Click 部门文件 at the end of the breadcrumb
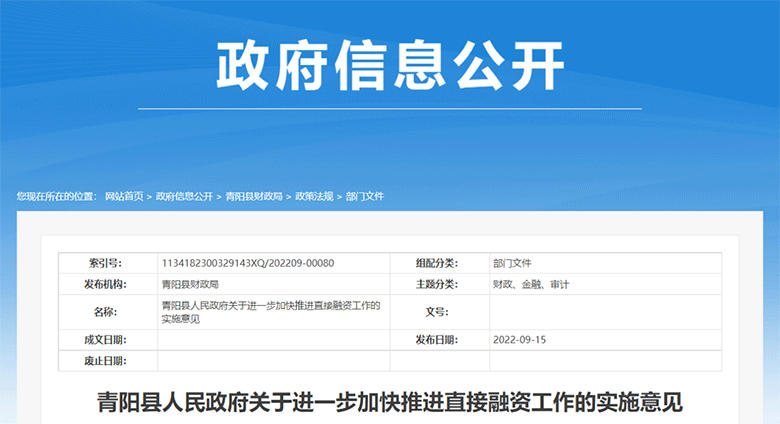780x424 pixels. (x=365, y=196)
